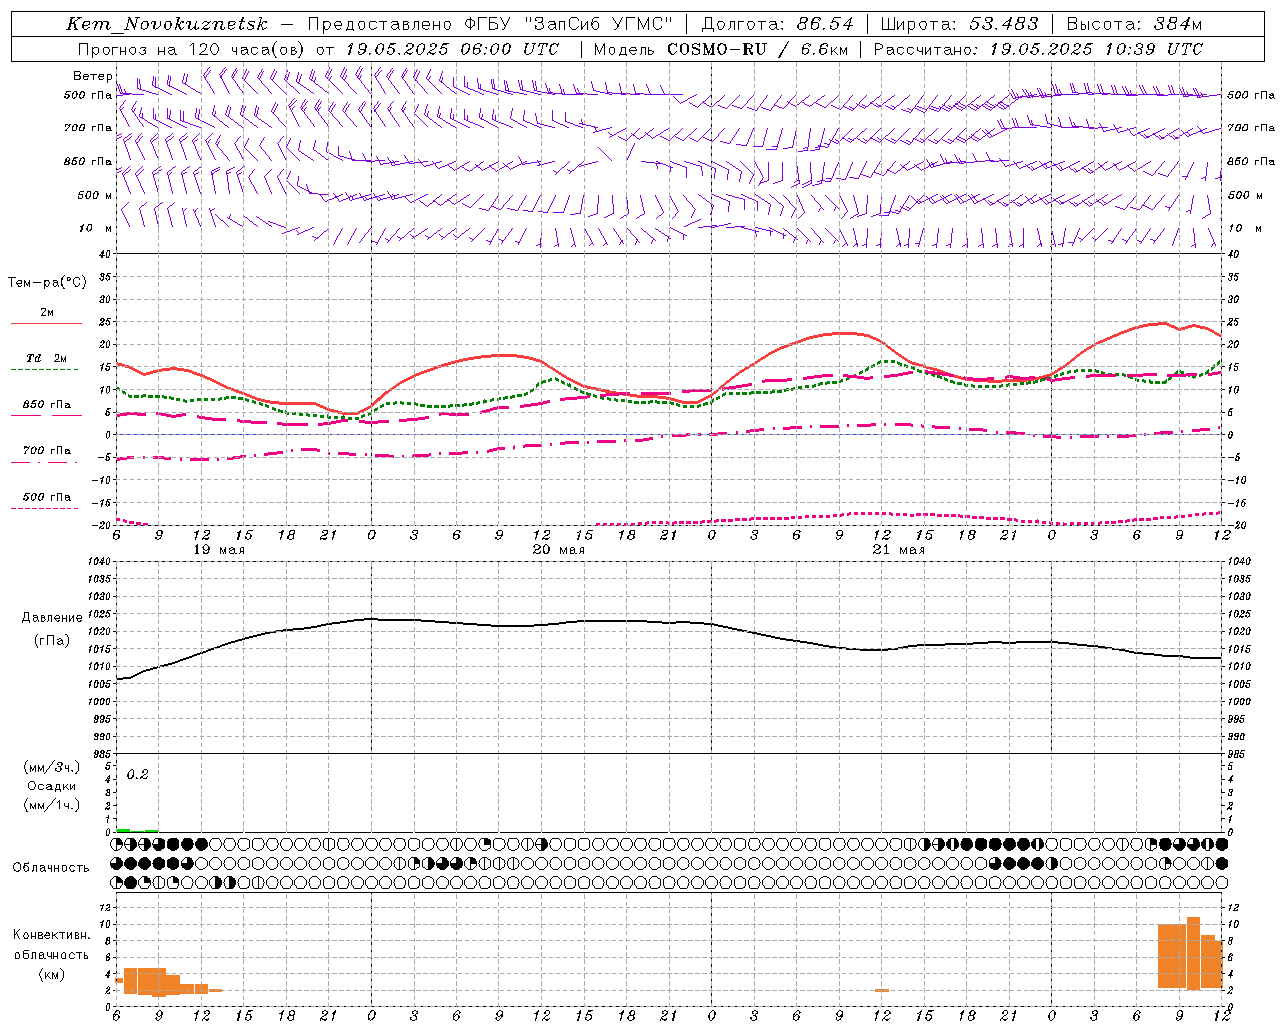1280x1024 pixels.
Task: Click the '19 мая' date label
Action: tap(218, 550)
